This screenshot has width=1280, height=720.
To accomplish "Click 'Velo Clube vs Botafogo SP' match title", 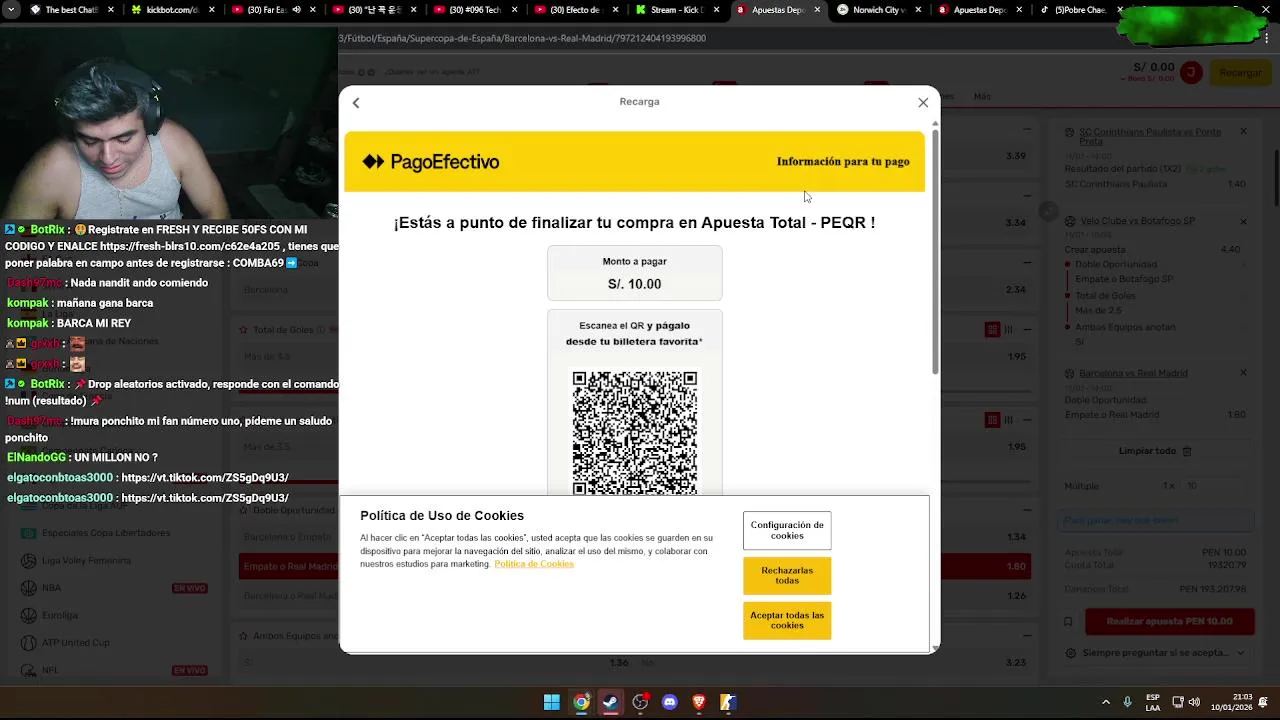I will pos(1137,221).
